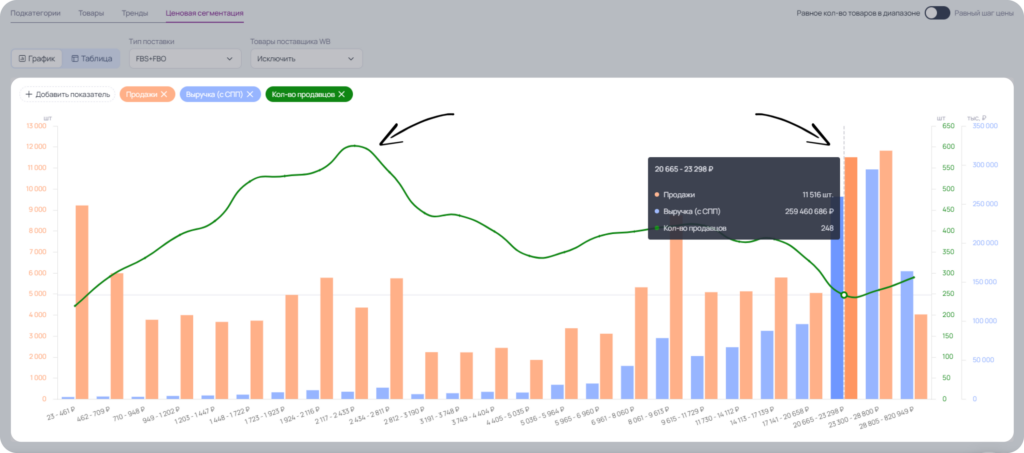Click the 350 000 right axis label
This screenshot has height=453, width=1024.
coord(985,126)
